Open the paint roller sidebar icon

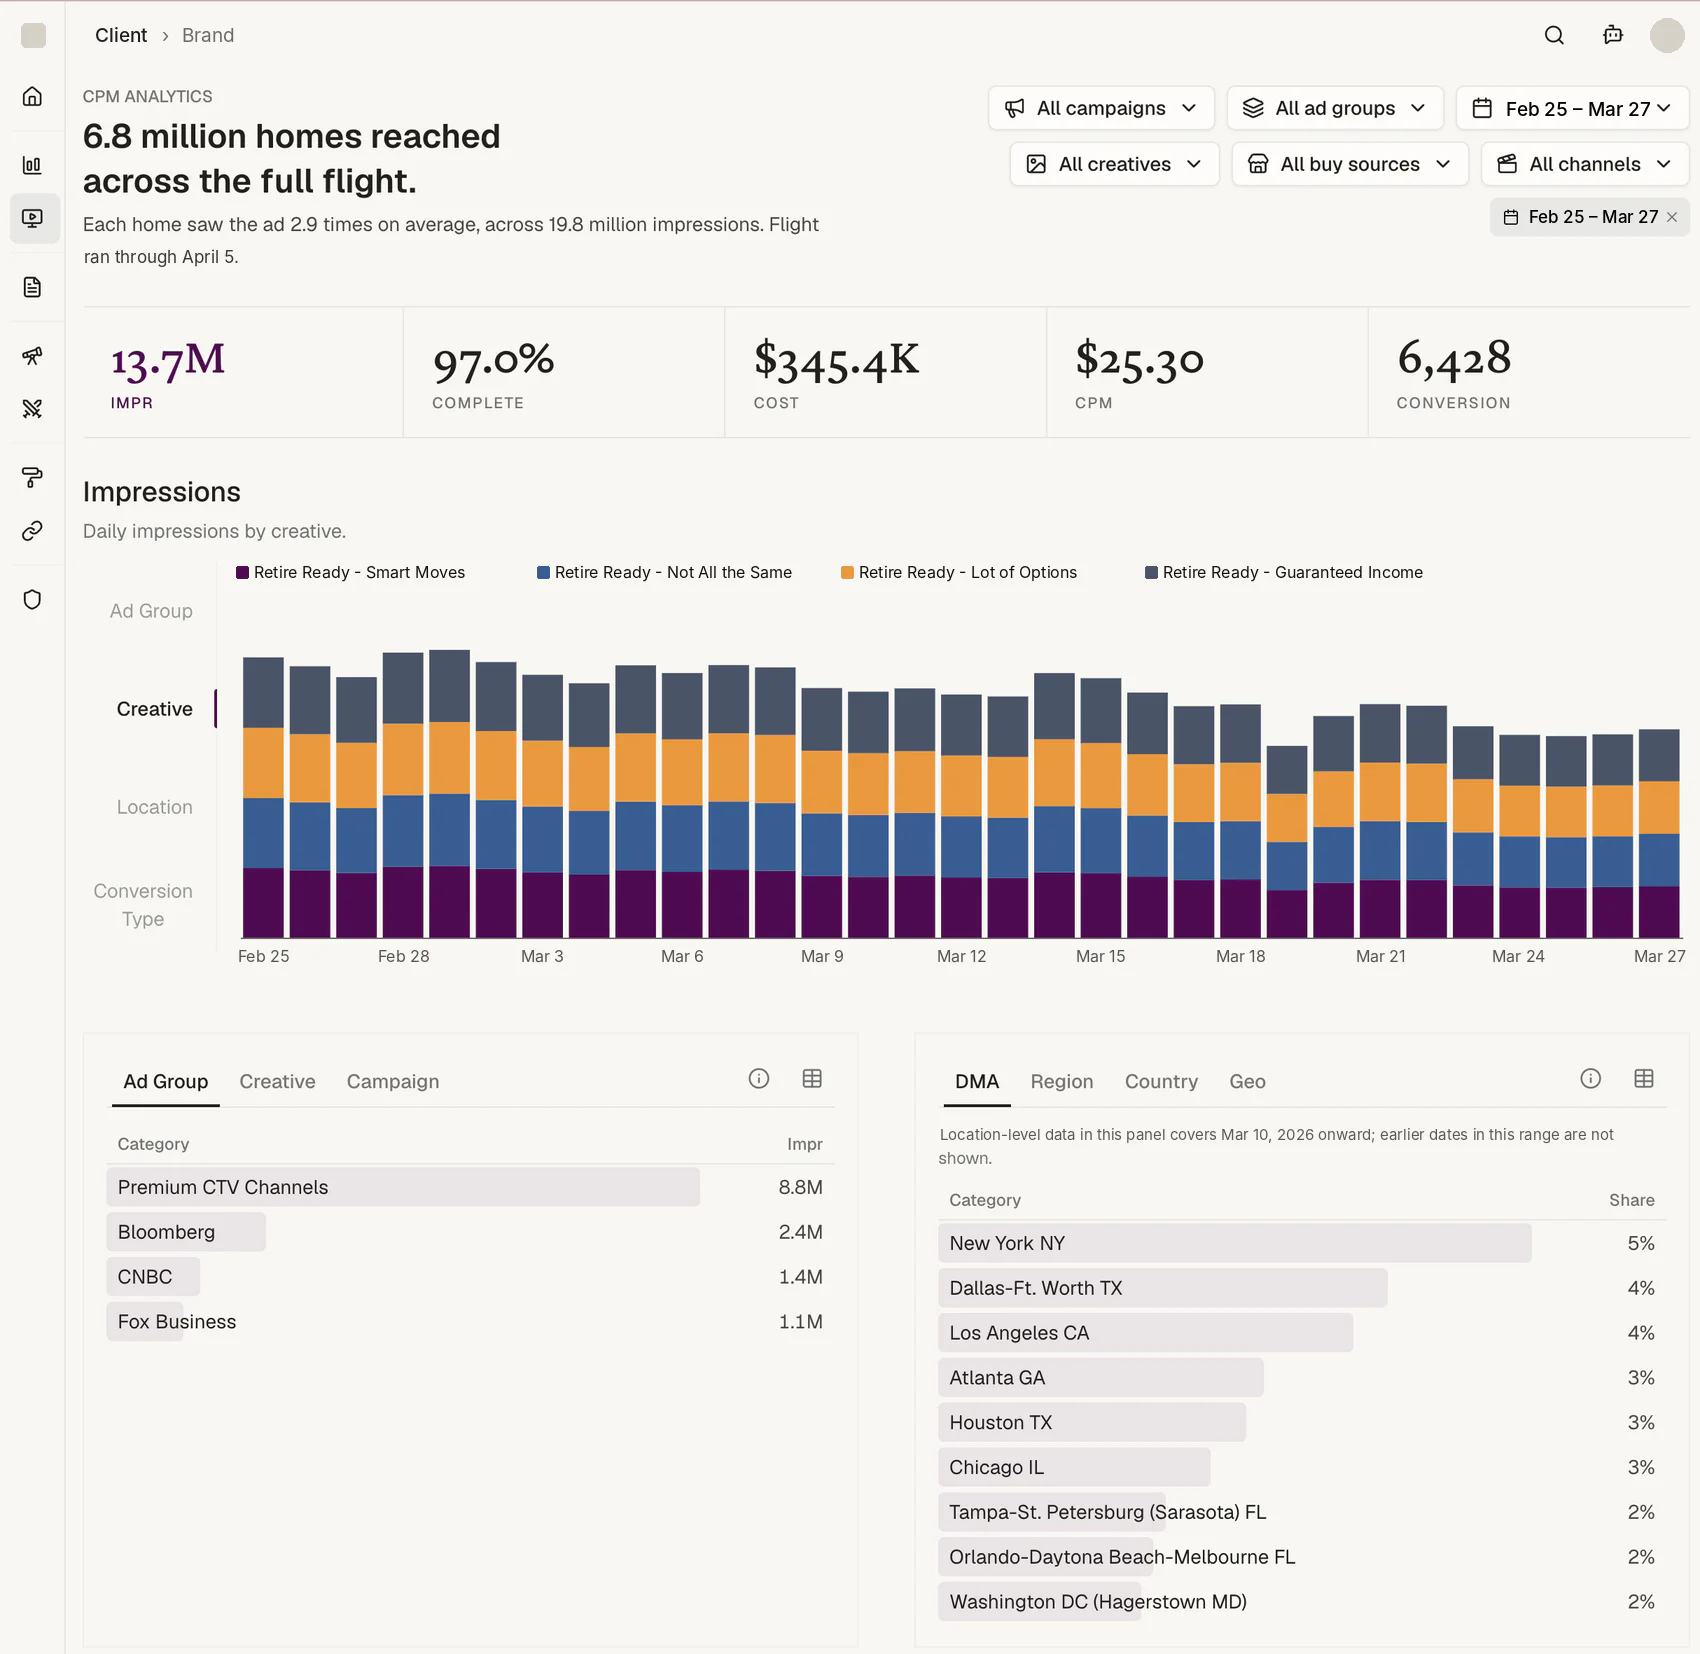32,477
